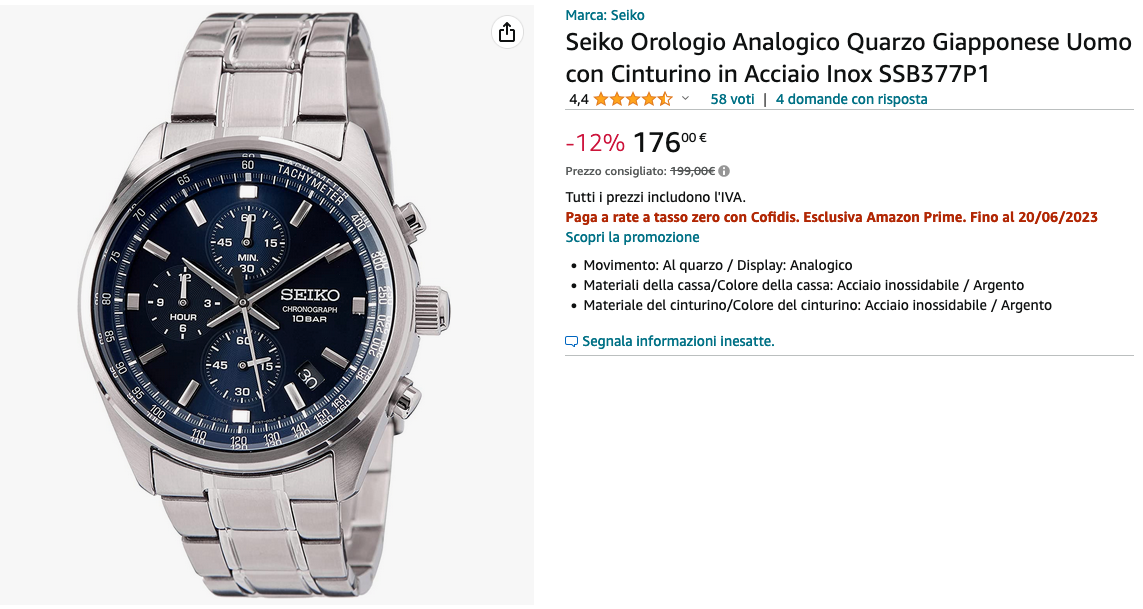Click the -12% discount label
Image resolution: width=1143 pixels, height=609 pixels.
[595, 143]
